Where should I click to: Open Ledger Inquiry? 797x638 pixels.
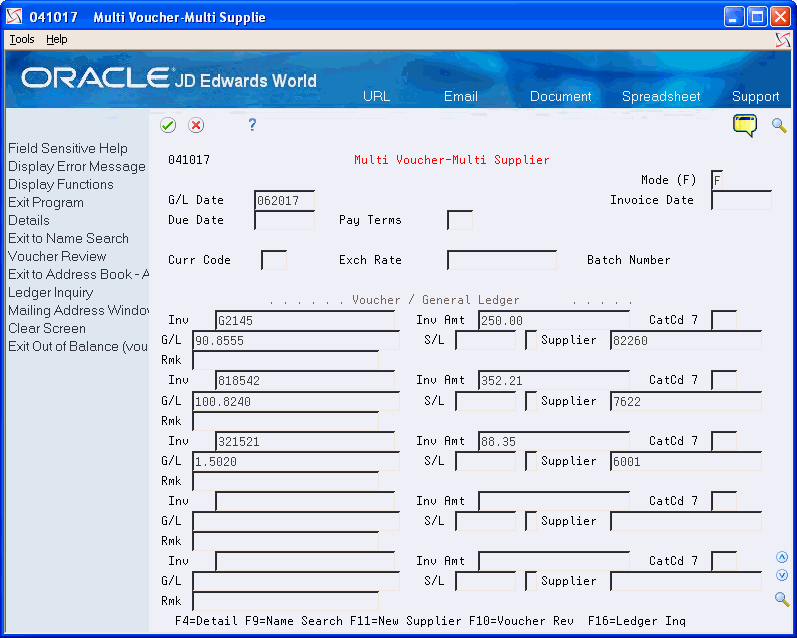click(50, 292)
